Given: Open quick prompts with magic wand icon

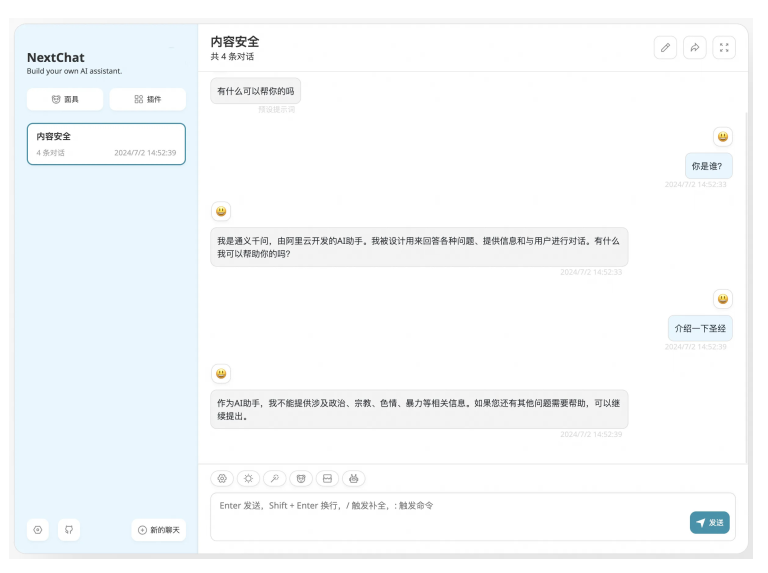Looking at the screenshot, I should [274, 479].
